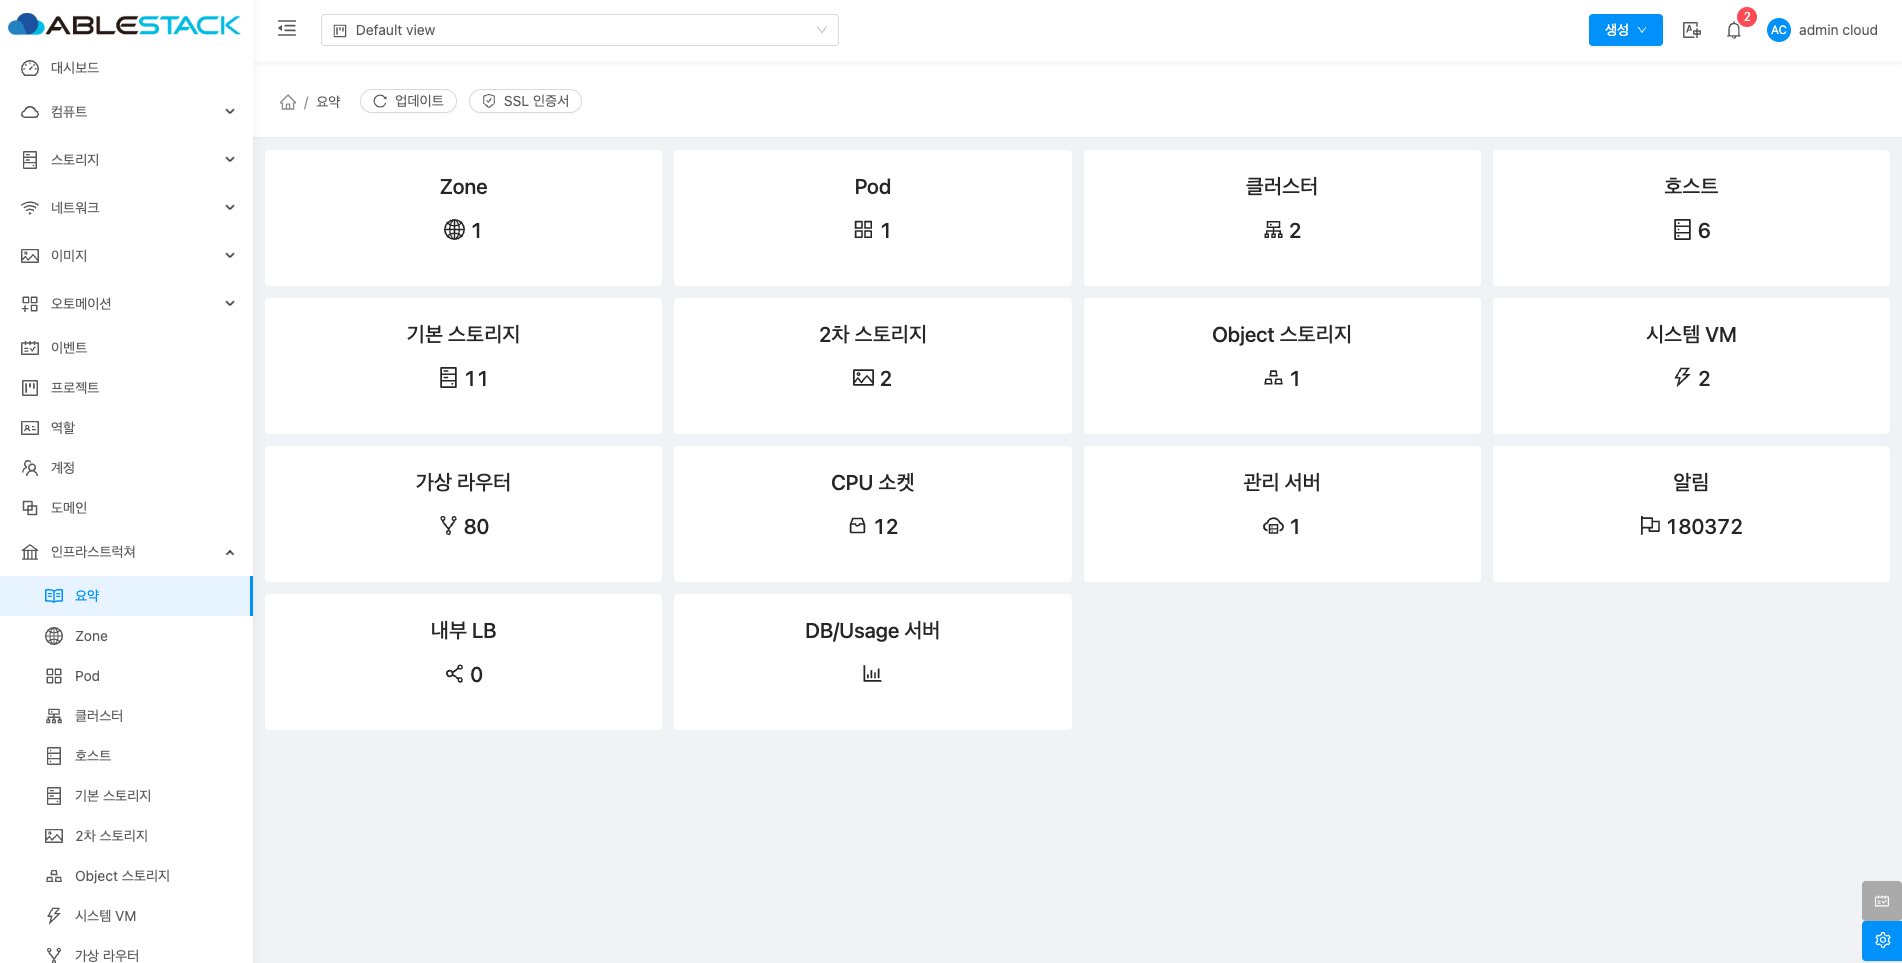Click the 업데이트 refresh button
The height and width of the screenshot is (963, 1902).
[x=408, y=101]
